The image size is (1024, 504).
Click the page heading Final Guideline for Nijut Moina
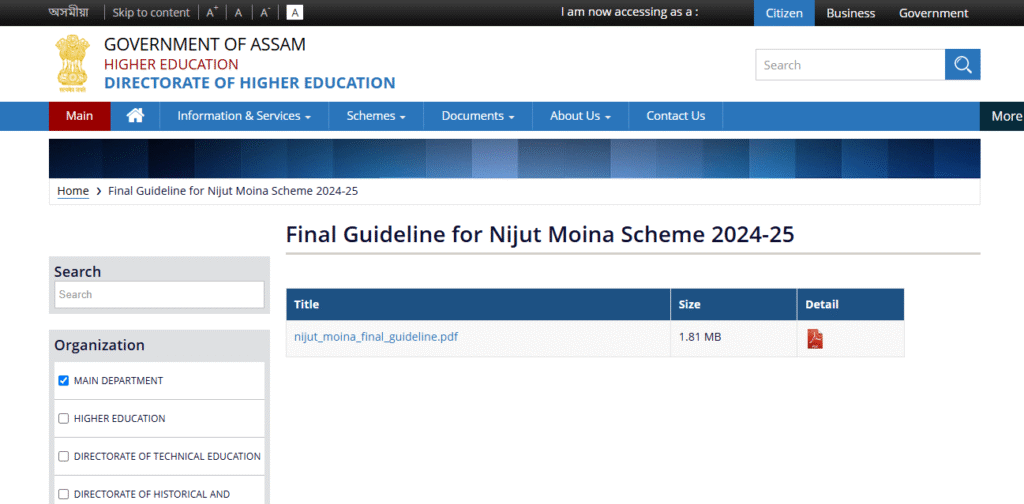[x=540, y=235]
